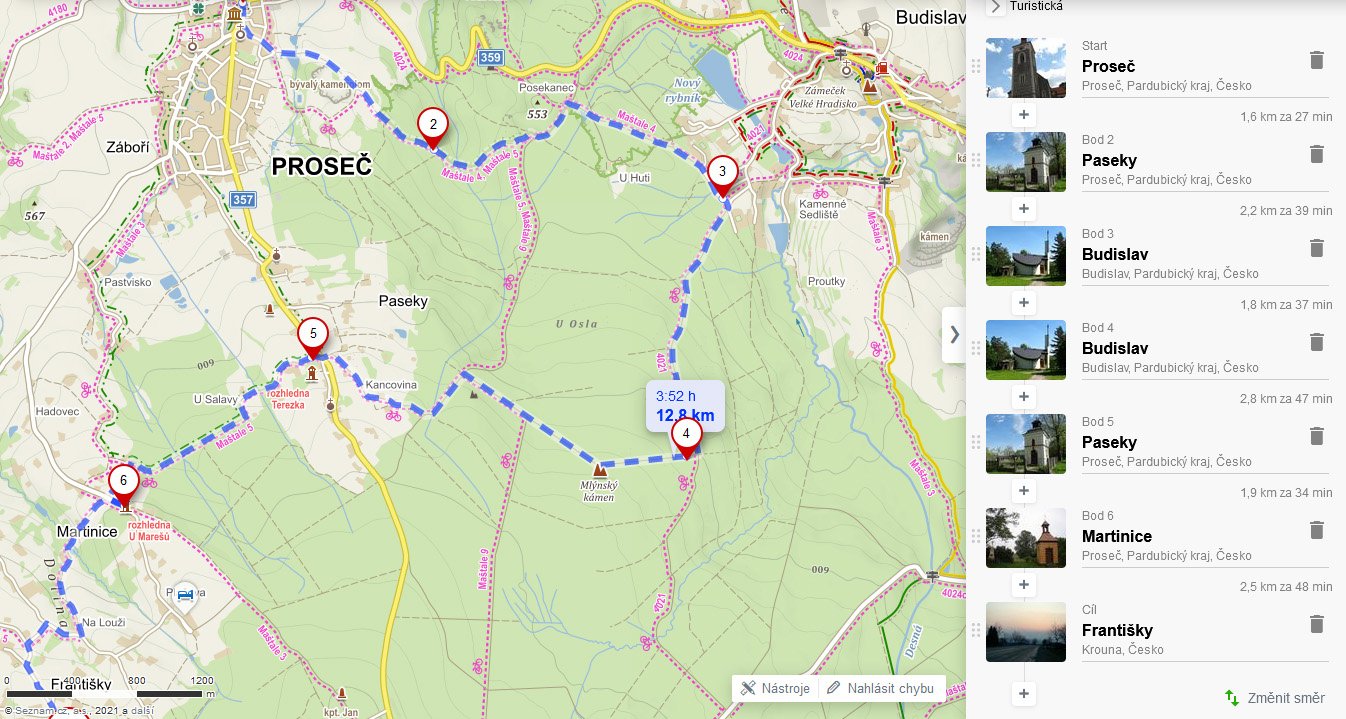Click the Martinice waypoint thumbnail photo
This screenshot has width=1346, height=719.
tap(1025, 538)
